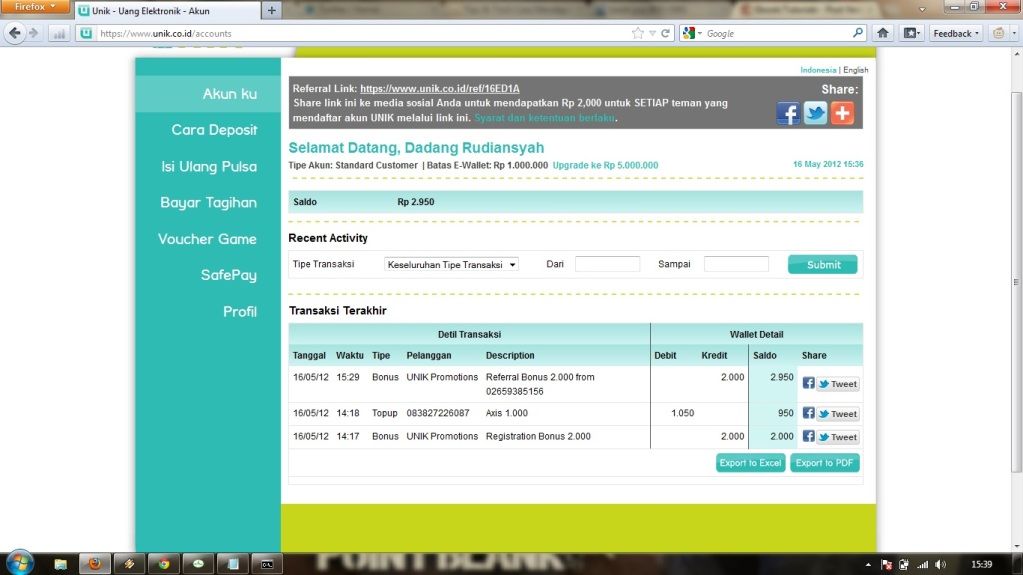Expand the Feedback dropdown button
This screenshot has height=575, width=1023.
pos(956,33)
